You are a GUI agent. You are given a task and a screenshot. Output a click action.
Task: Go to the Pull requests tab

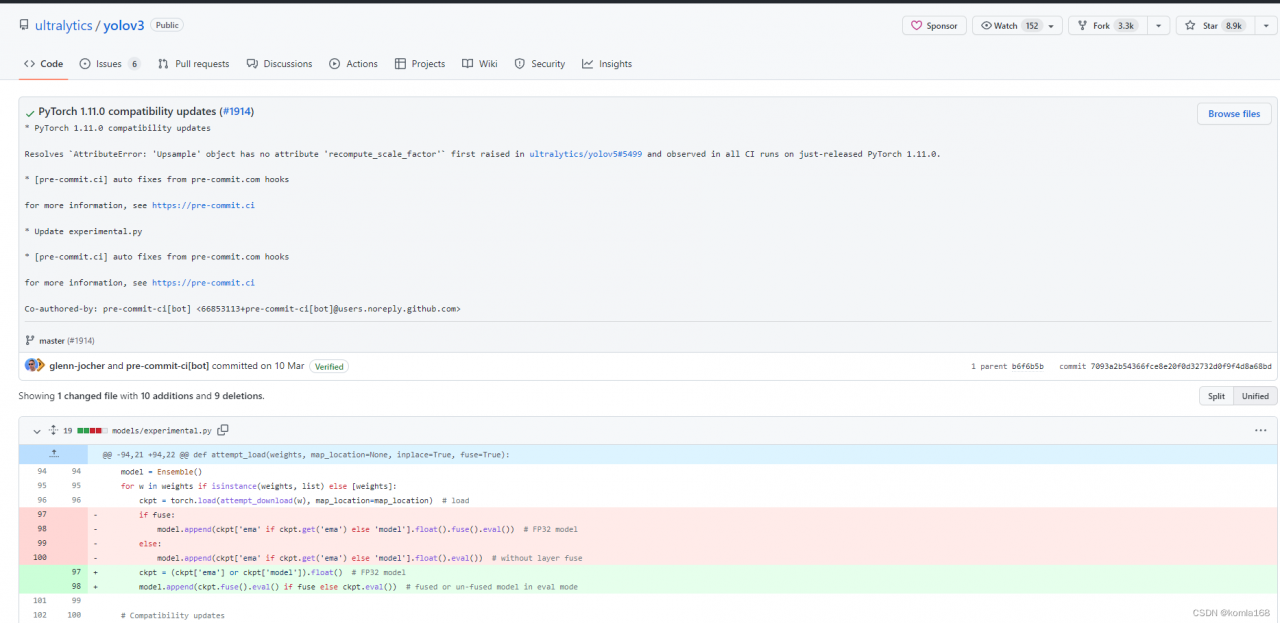click(x=193, y=64)
